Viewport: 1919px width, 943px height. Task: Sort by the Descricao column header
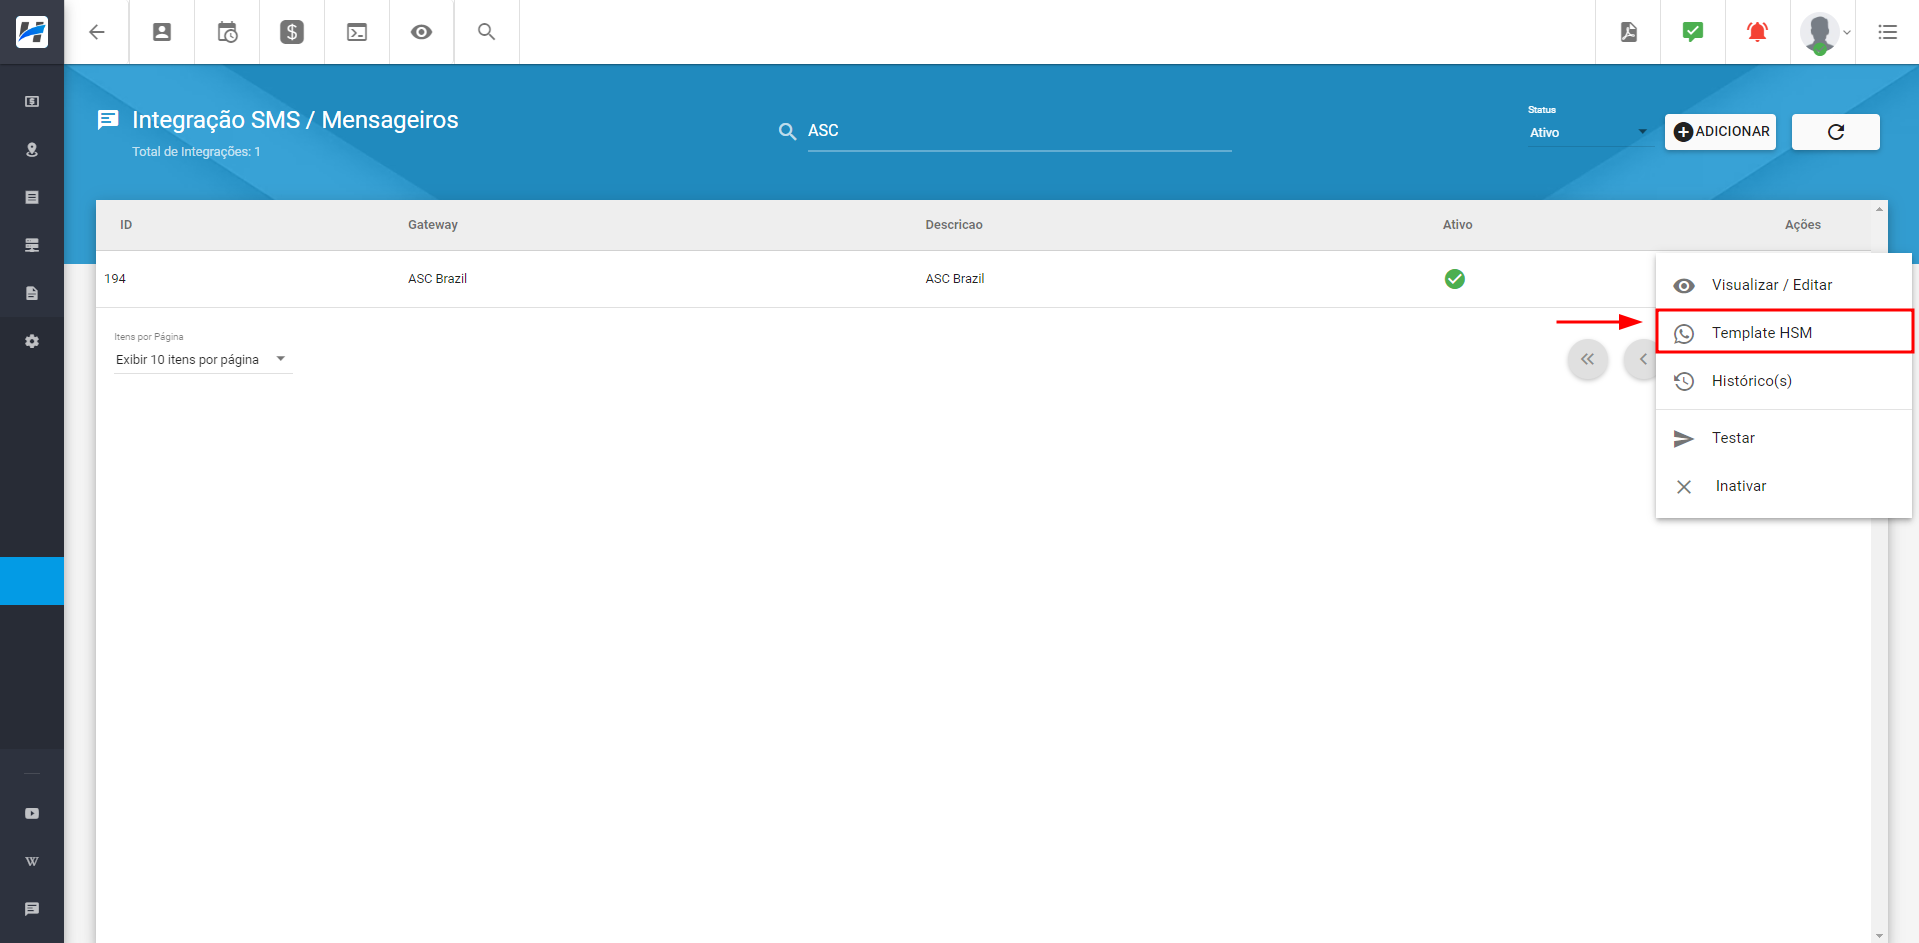tap(954, 225)
